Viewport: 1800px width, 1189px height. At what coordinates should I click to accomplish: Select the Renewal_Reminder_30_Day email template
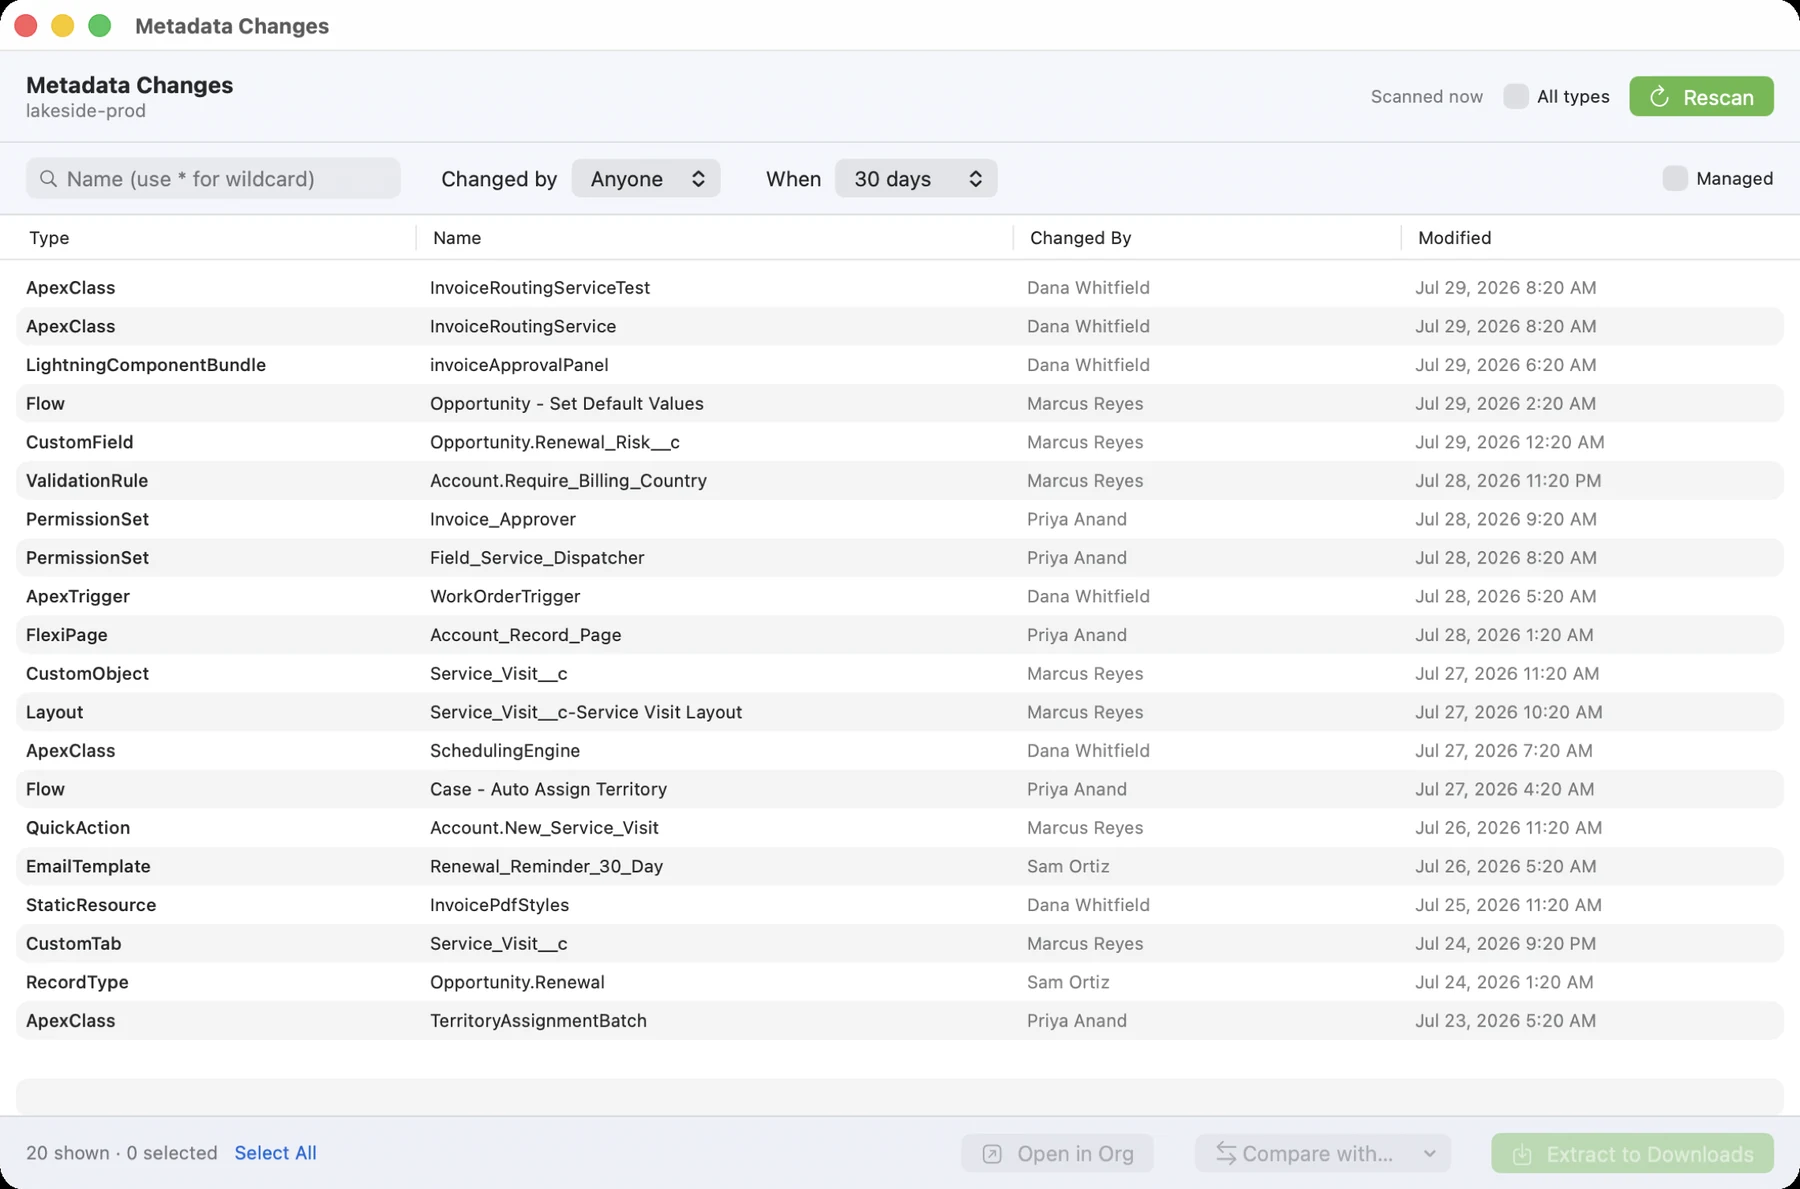[900, 867]
